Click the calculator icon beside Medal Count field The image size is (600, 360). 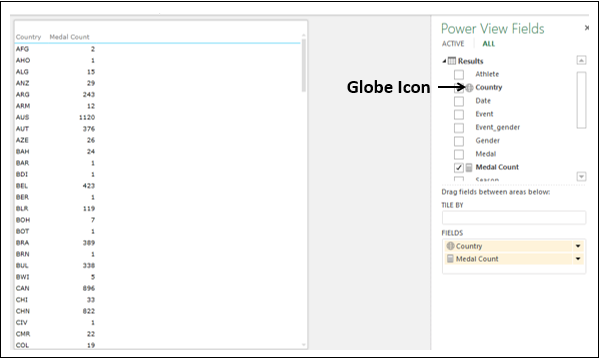[469, 168]
